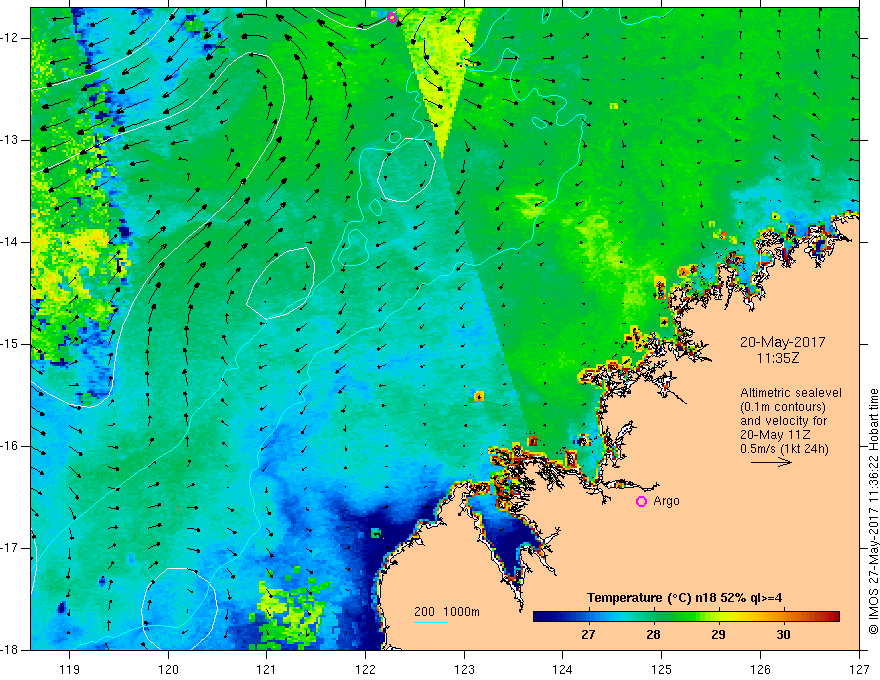The image size is (880, 680).
Task: Click the 'and velocity for' caption line
Action: click(783, 421)
